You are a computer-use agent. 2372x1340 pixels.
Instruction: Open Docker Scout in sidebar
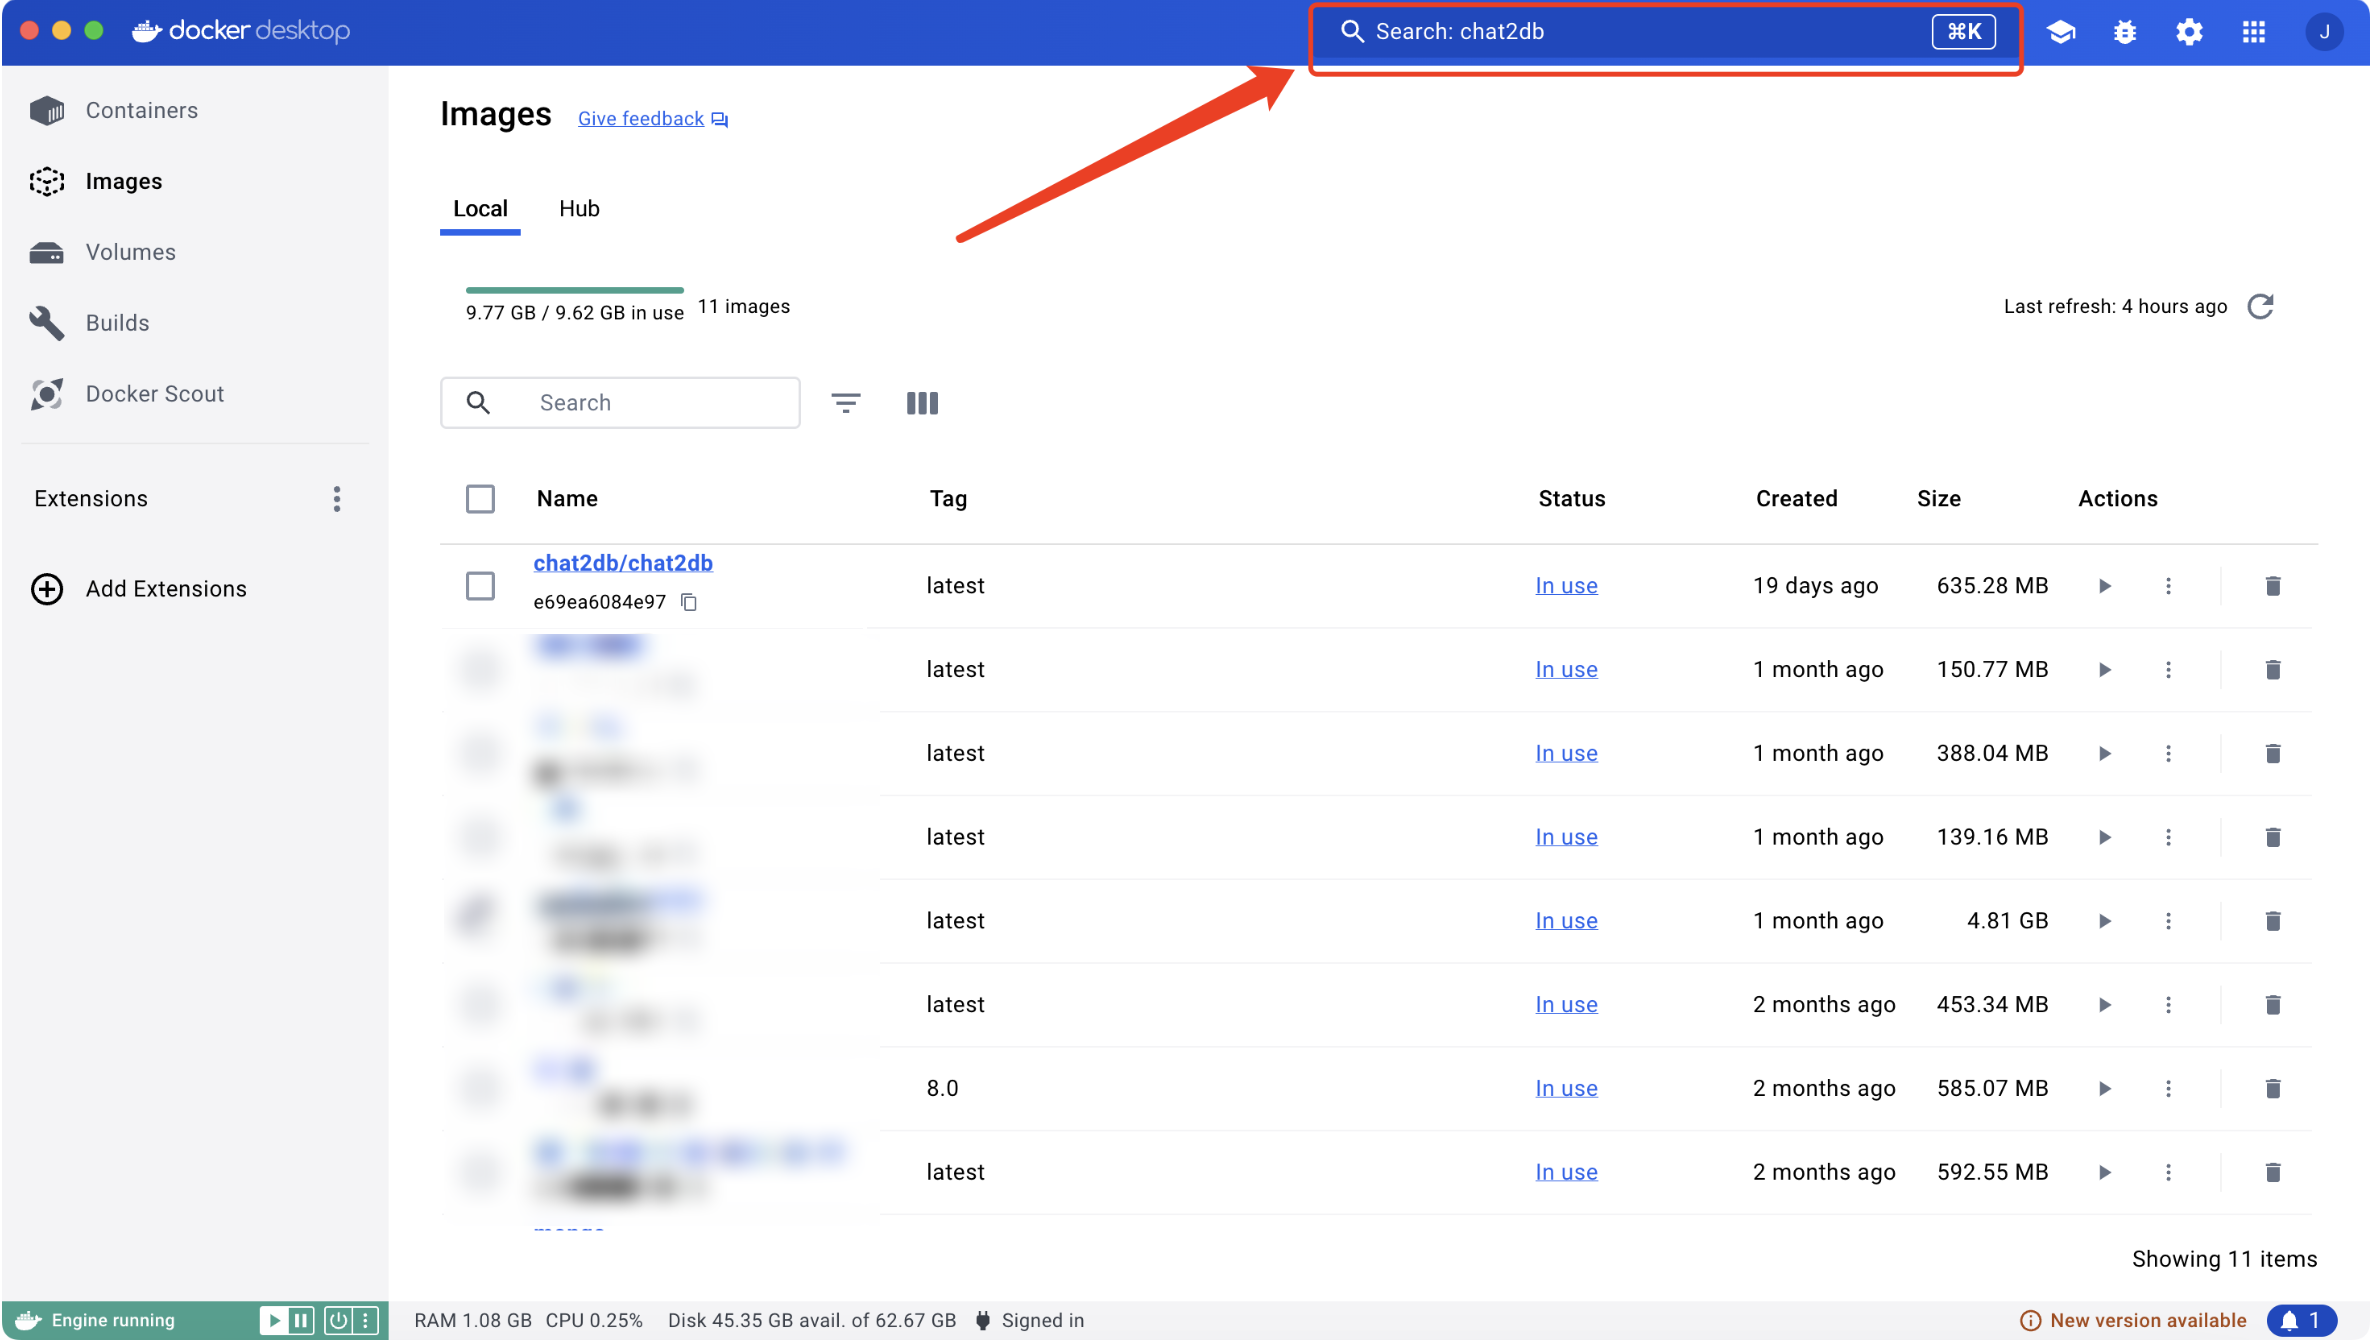(154, 394)
